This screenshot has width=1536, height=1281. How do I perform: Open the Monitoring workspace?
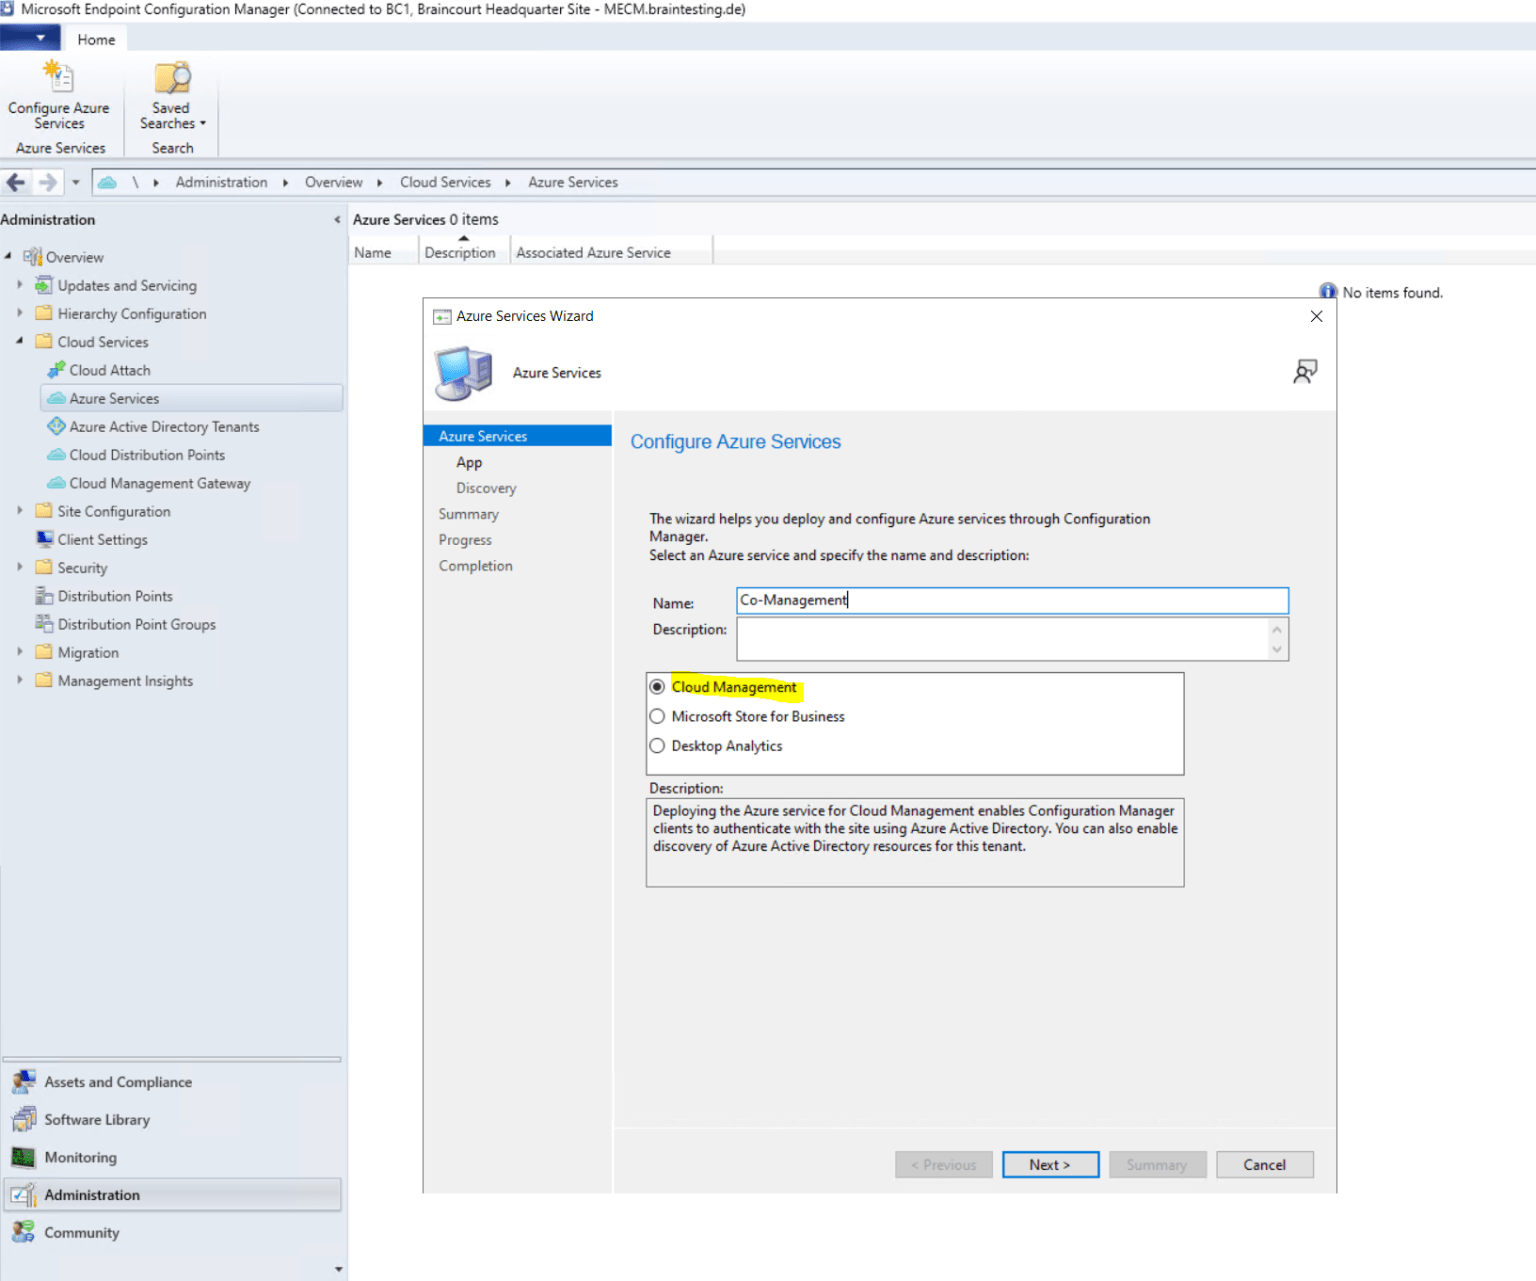(80, 1157)
